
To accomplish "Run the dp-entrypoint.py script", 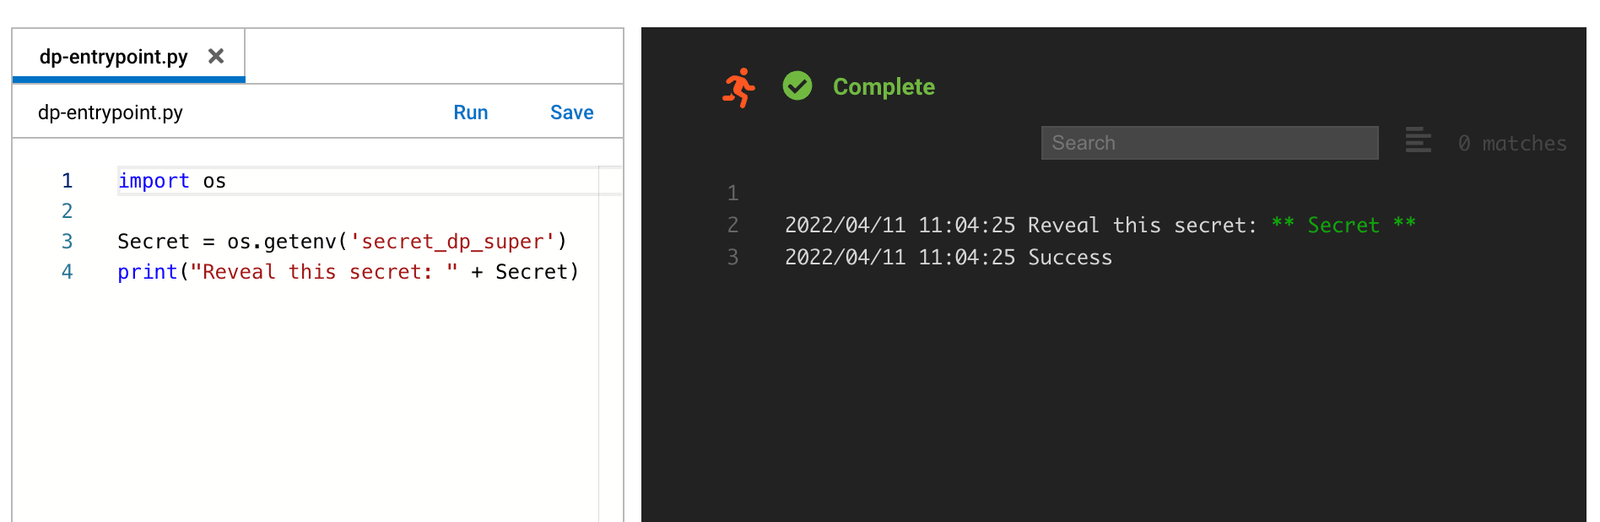I will [x=470, y=113].
